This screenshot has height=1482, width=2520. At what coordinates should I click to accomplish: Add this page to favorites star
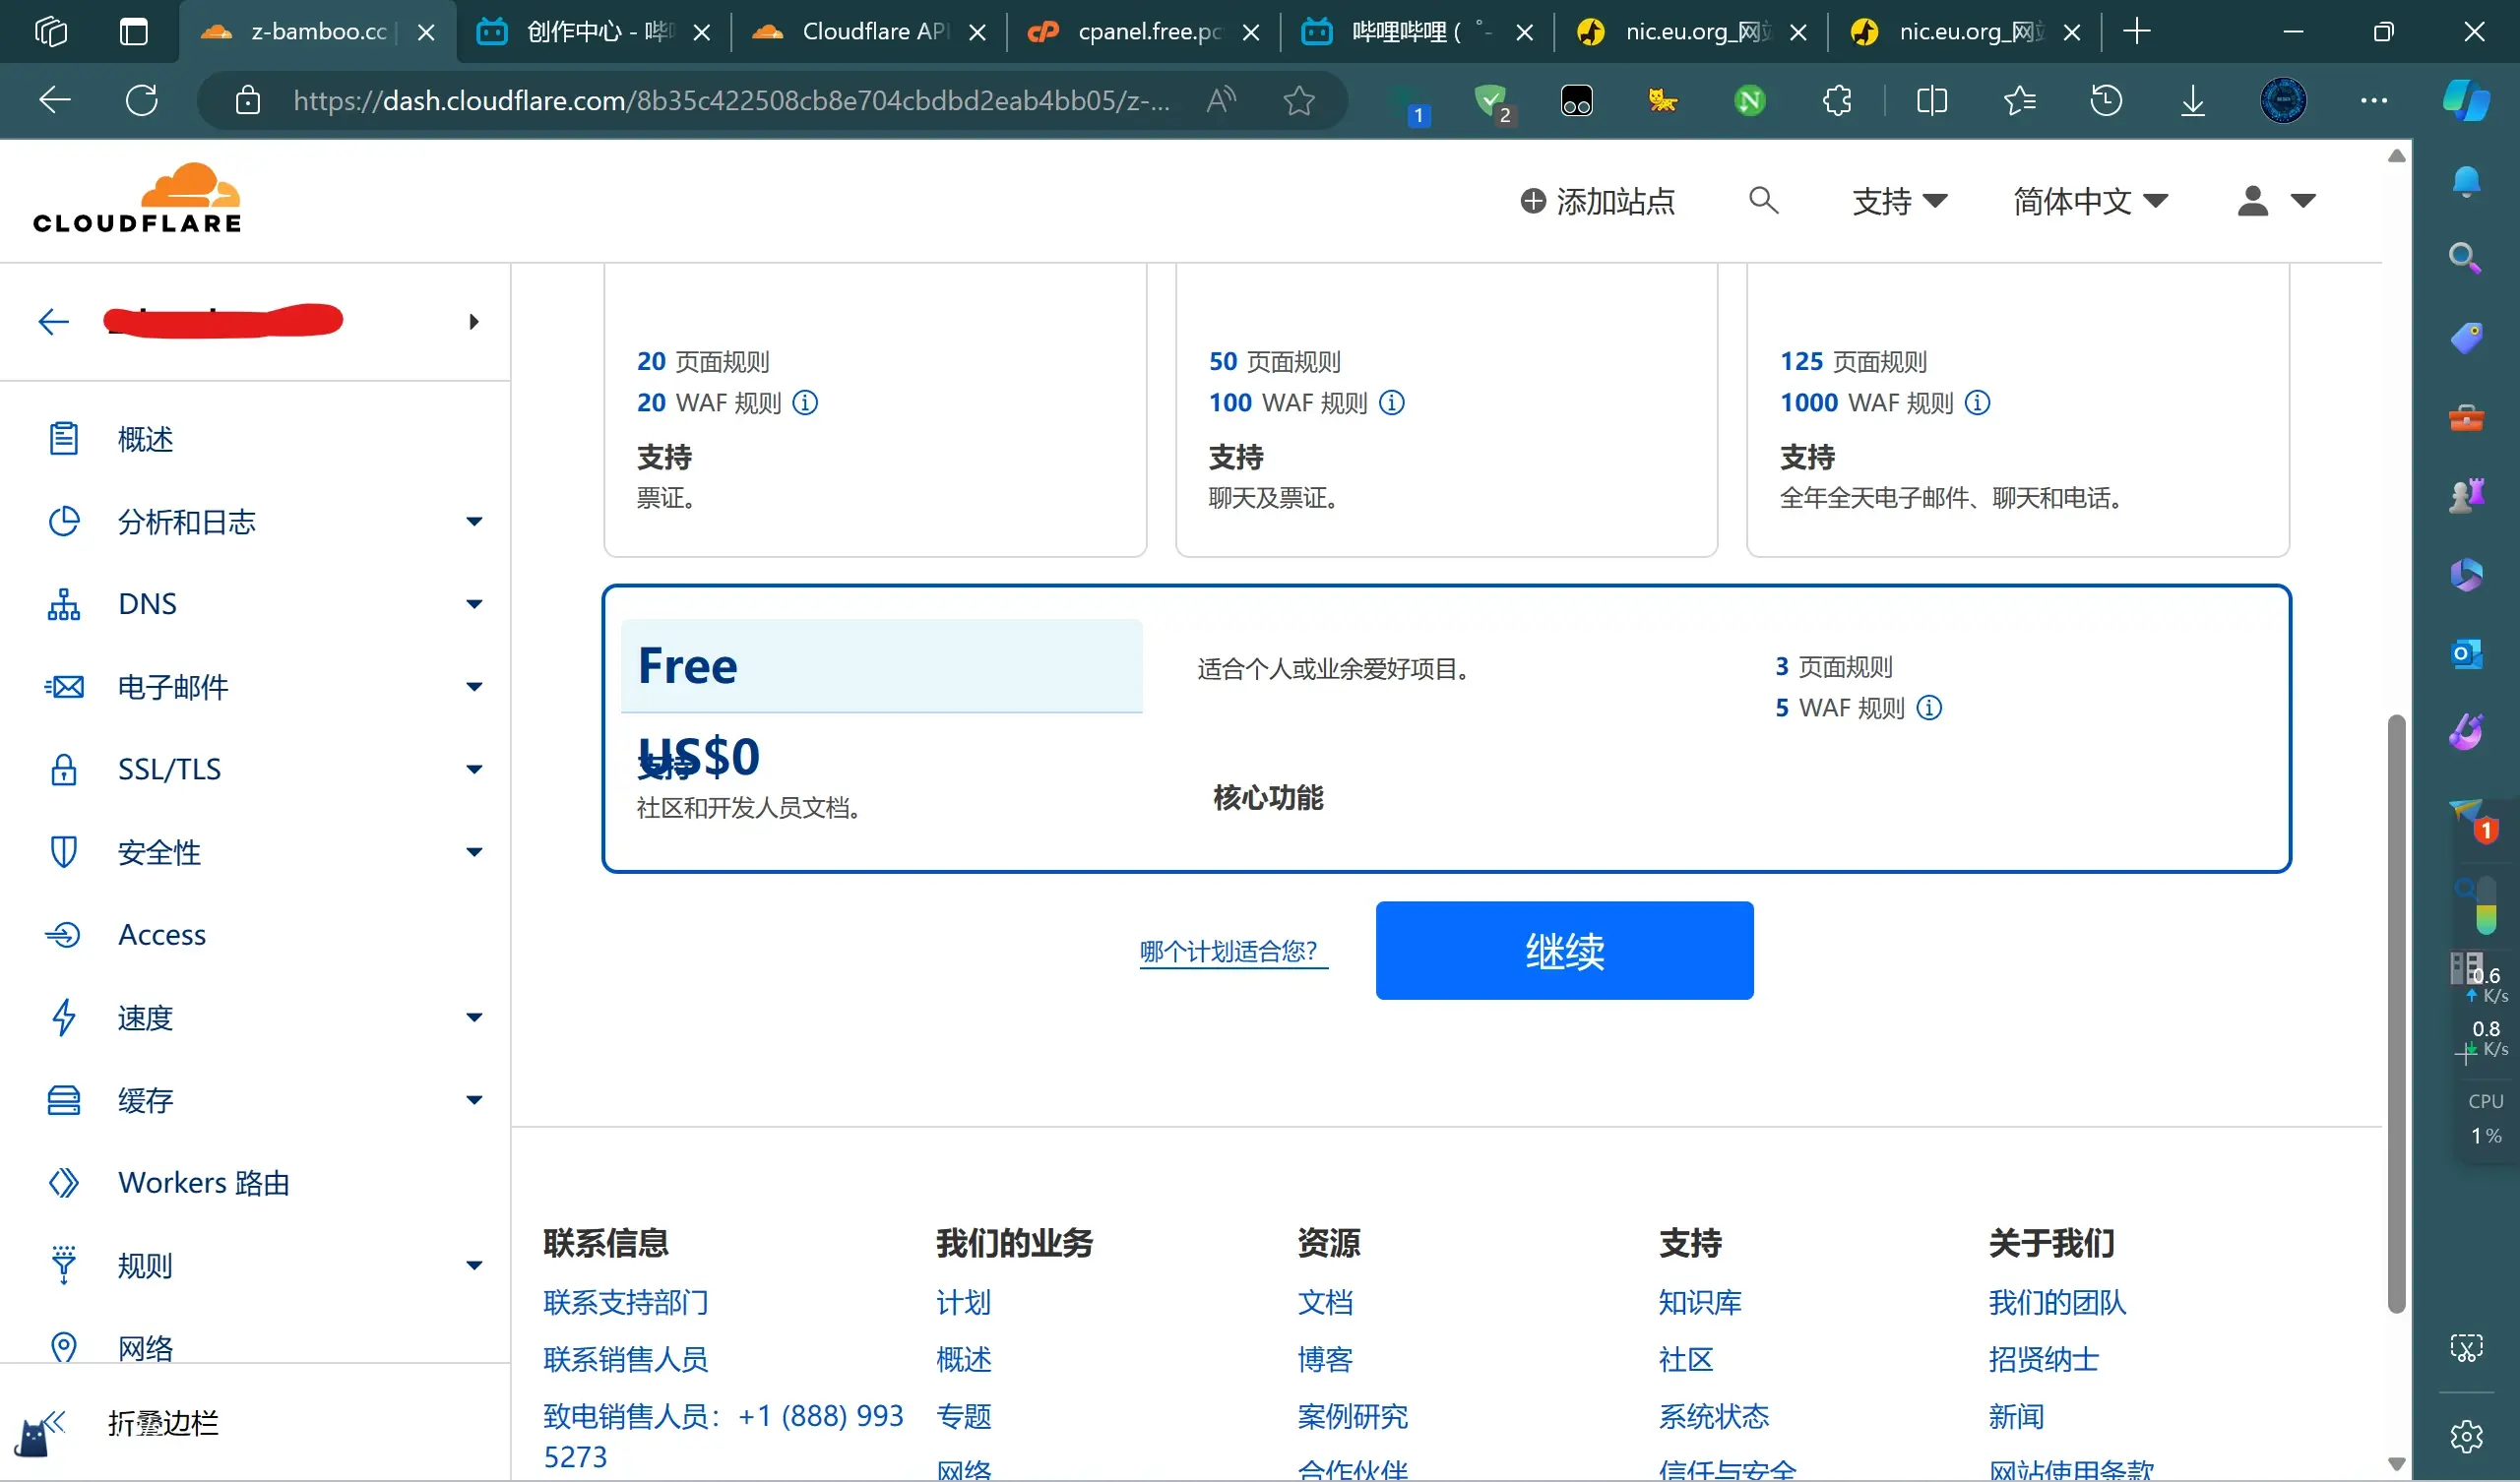[1298, 100]
